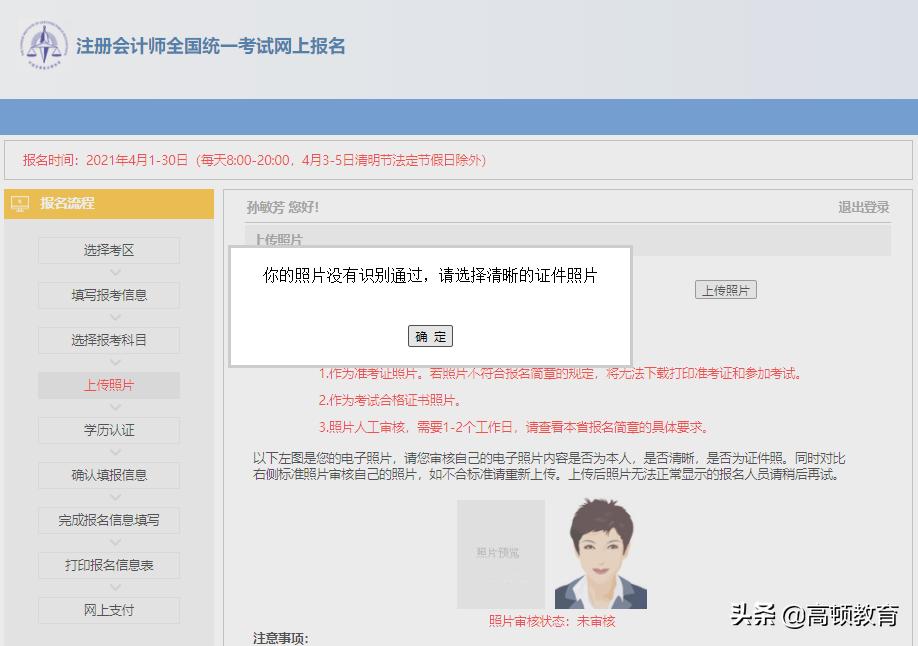Click the monitor icon beside 报名流程
918x646 pixels.
coord(20,204)
